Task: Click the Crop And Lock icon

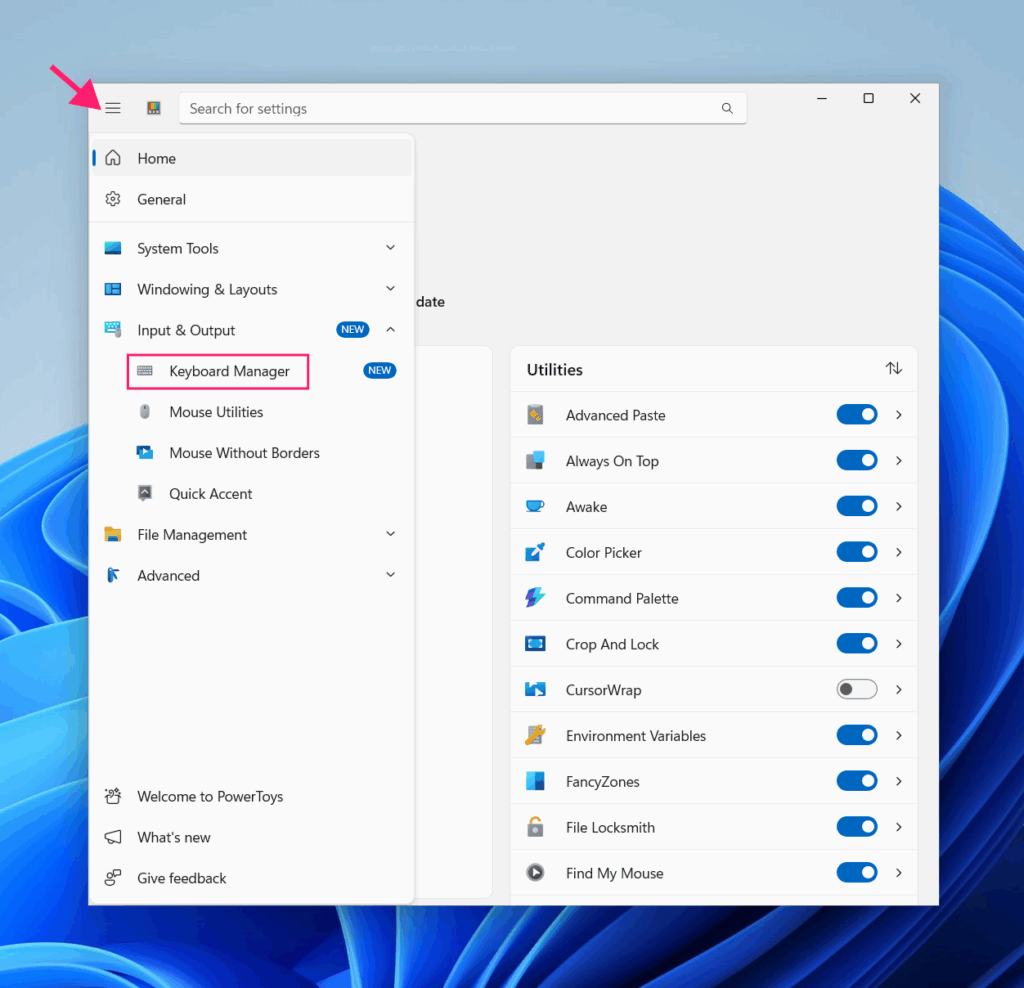Action: click(x=536, y=644)
